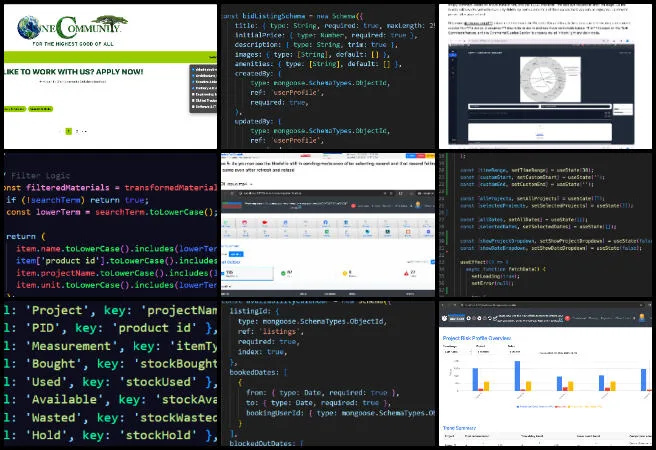Image resolution: width=656 pixels, height=450 pixels.
Task: Click the browser reload icon in the risk dashboard window
Action: point(455,305)
